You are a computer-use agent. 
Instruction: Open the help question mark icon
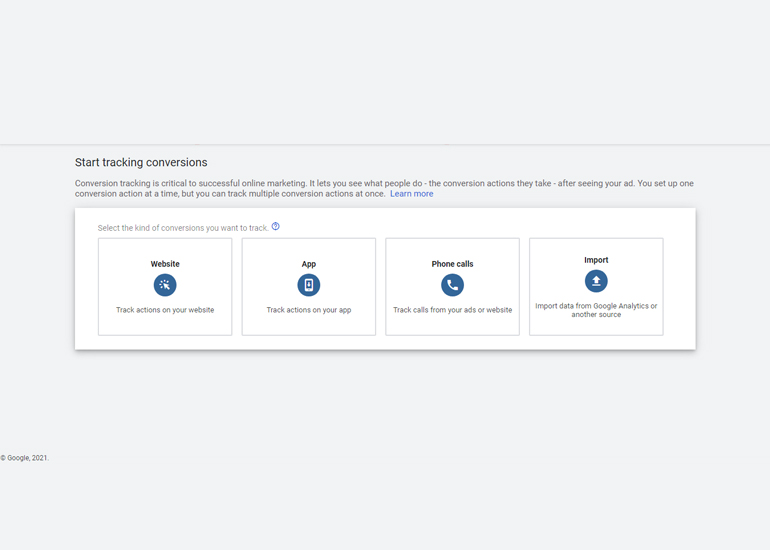[275, 226]
